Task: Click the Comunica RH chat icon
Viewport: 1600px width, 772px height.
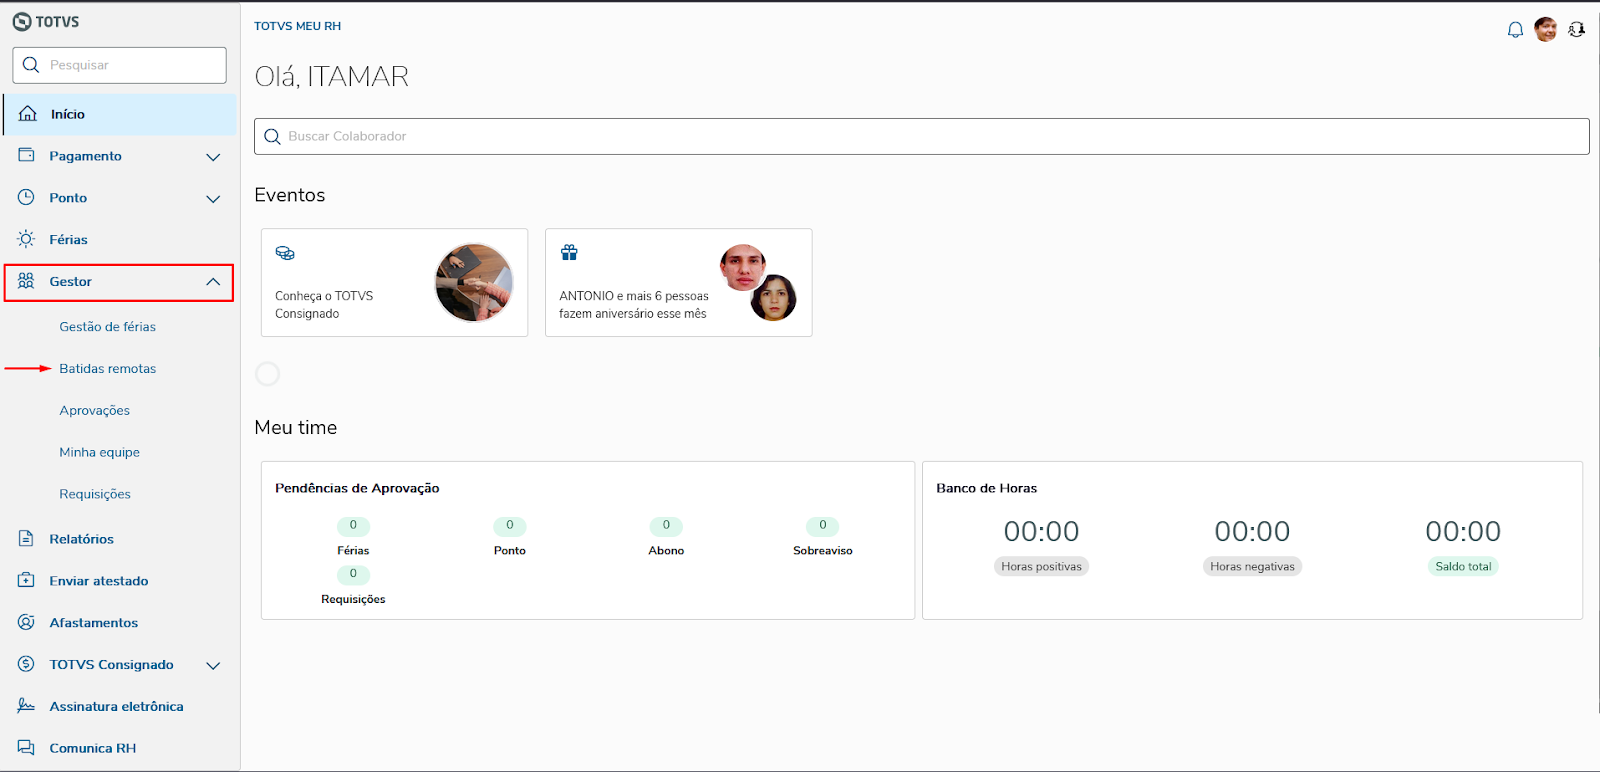Action: pyautogui.click(x=26, y=748)
